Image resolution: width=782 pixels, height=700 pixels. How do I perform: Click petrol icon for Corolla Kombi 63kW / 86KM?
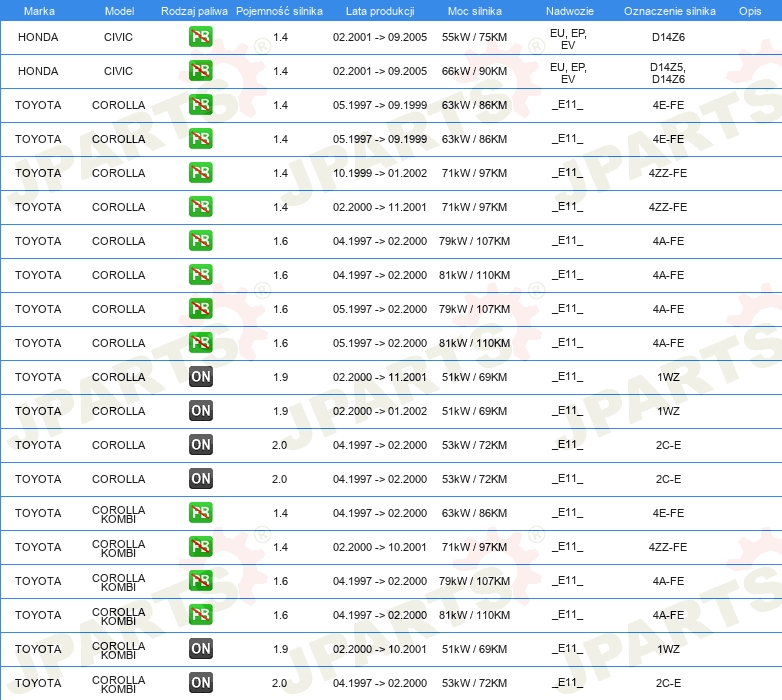tap(200, 513)
